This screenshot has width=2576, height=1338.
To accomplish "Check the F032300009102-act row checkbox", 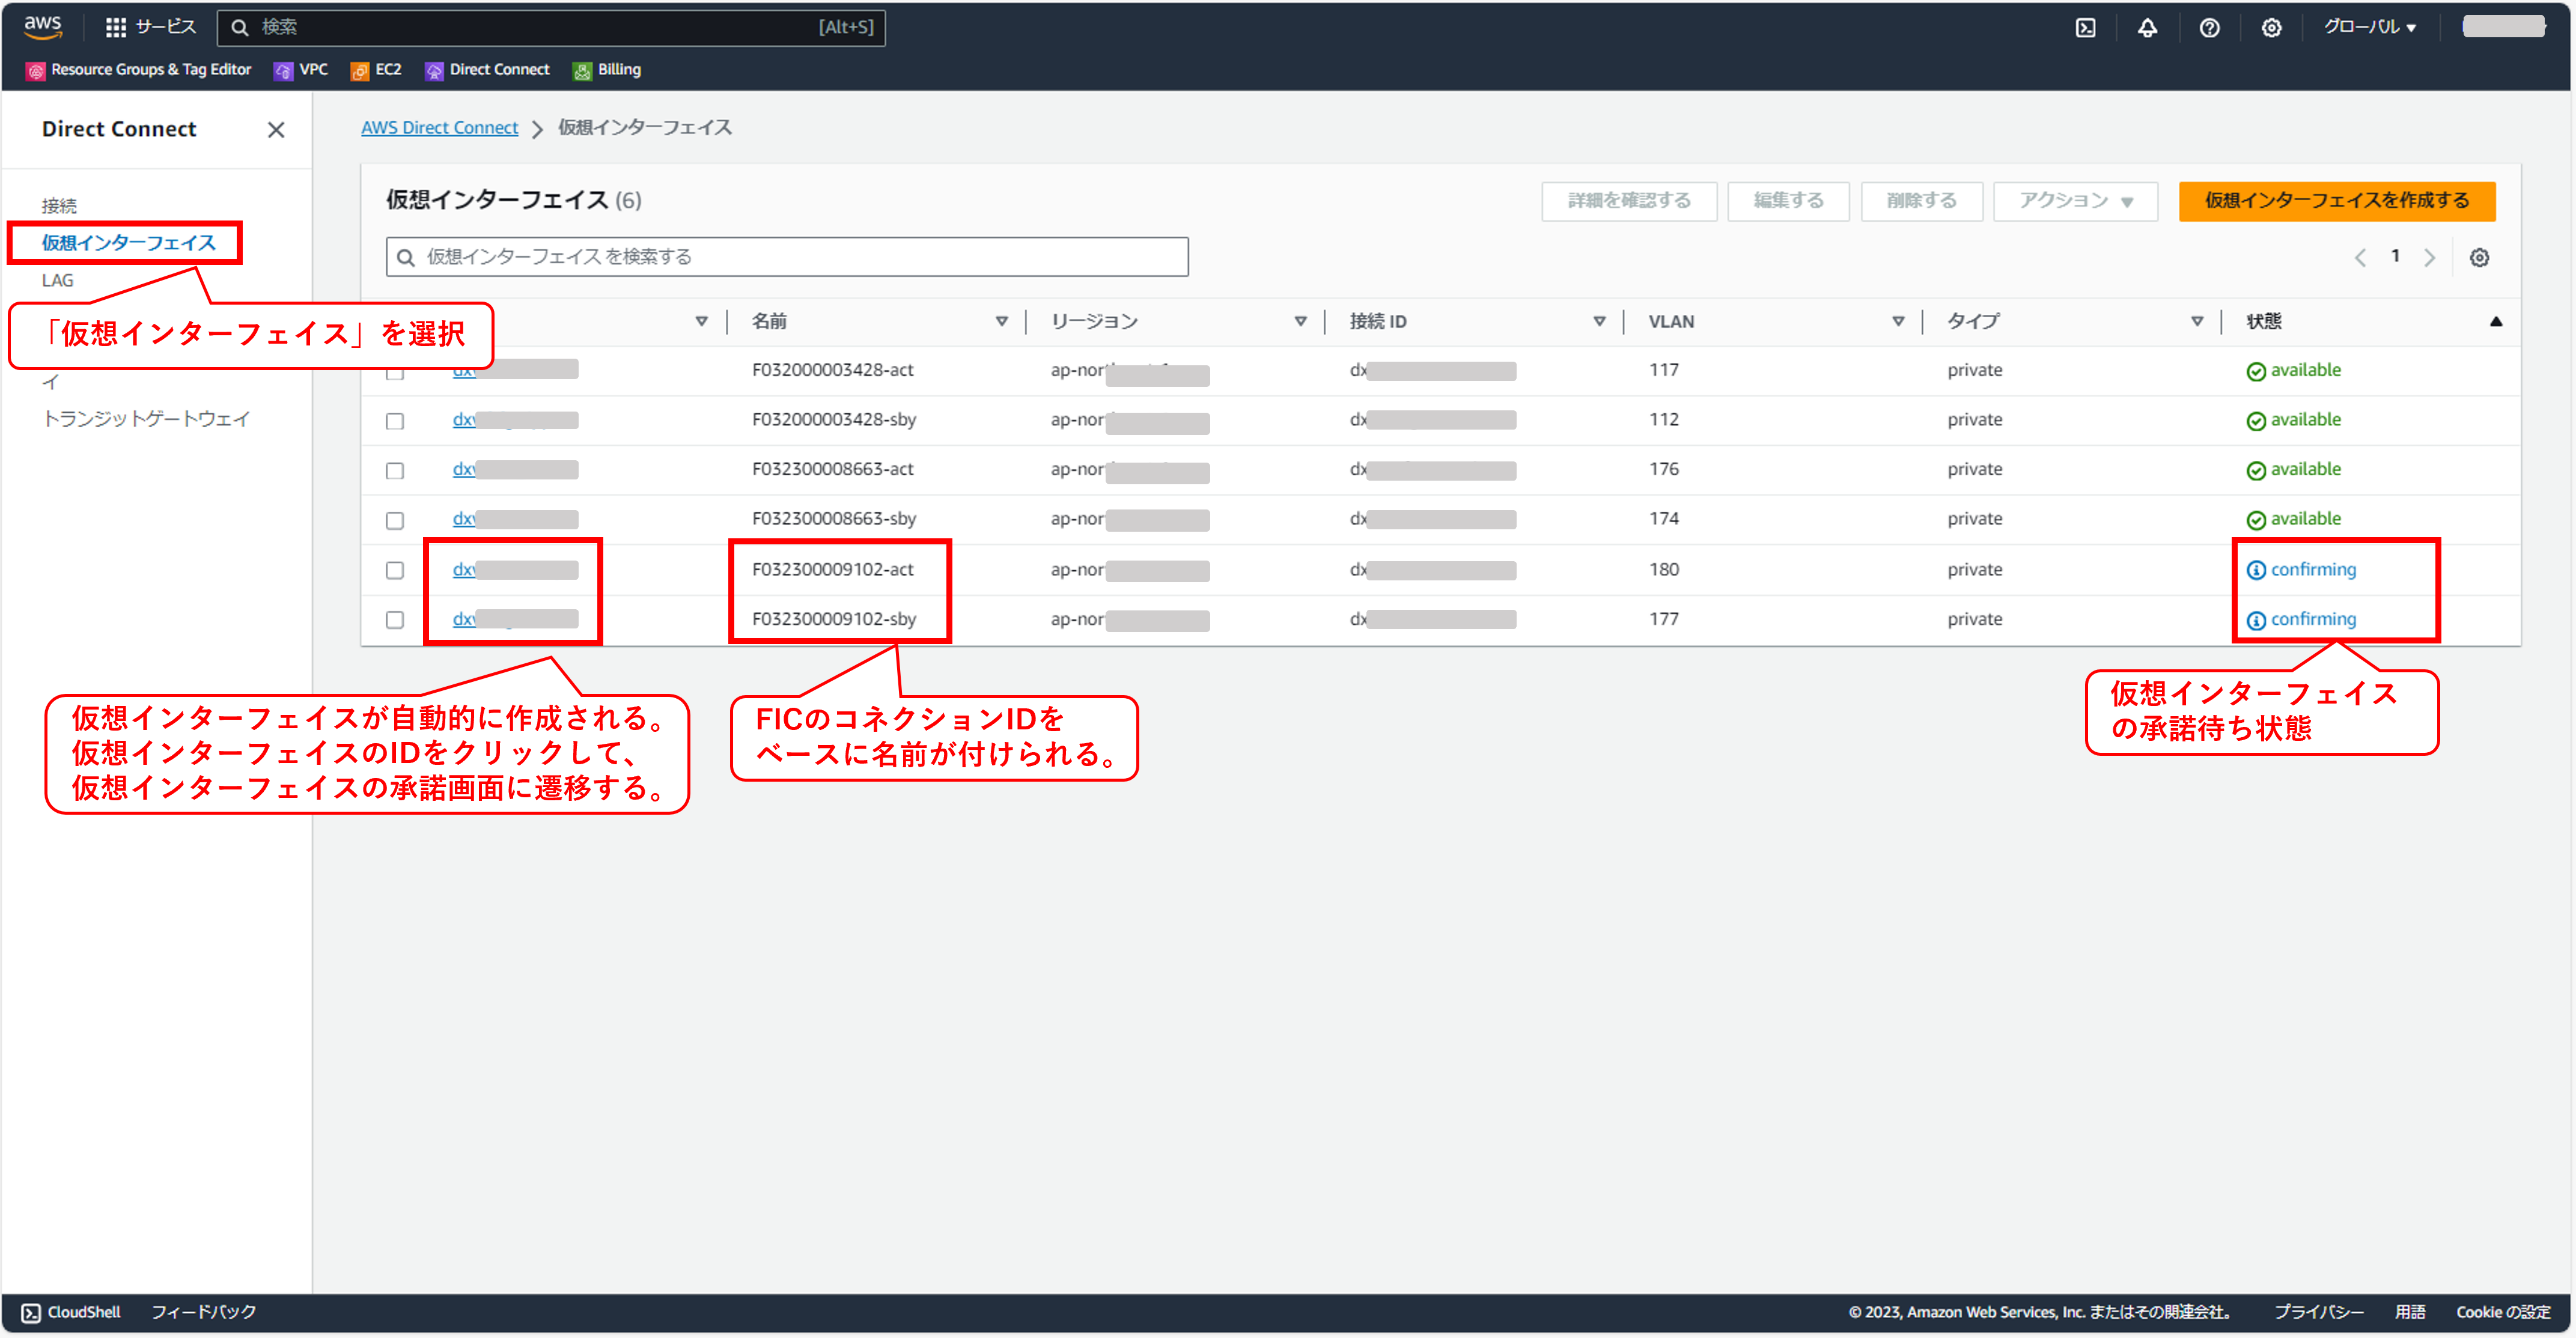I will coord(394,569).
